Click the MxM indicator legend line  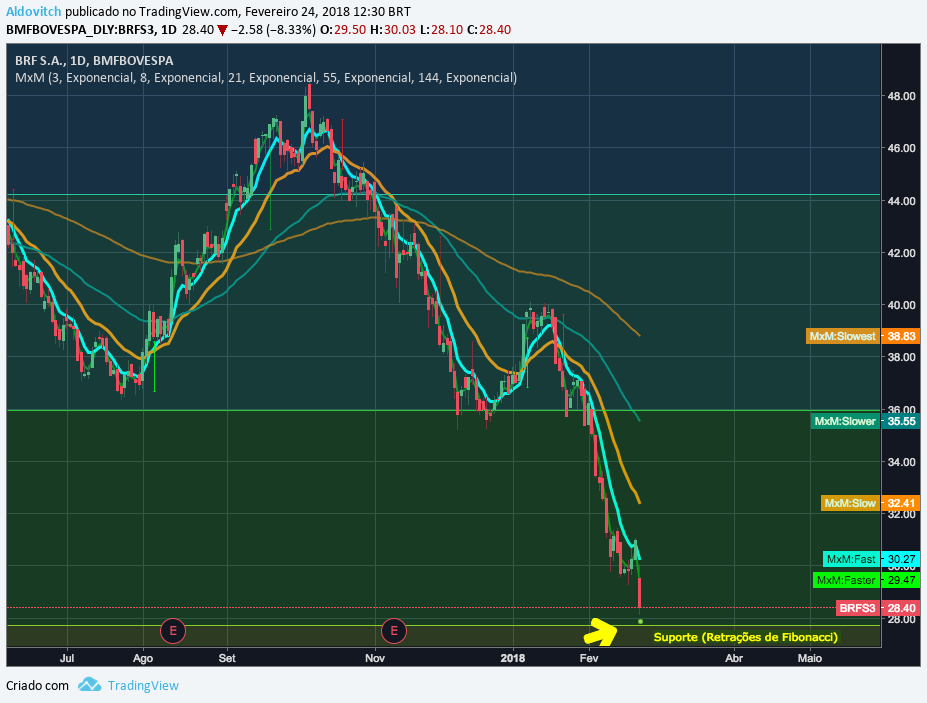click(266, 77)
